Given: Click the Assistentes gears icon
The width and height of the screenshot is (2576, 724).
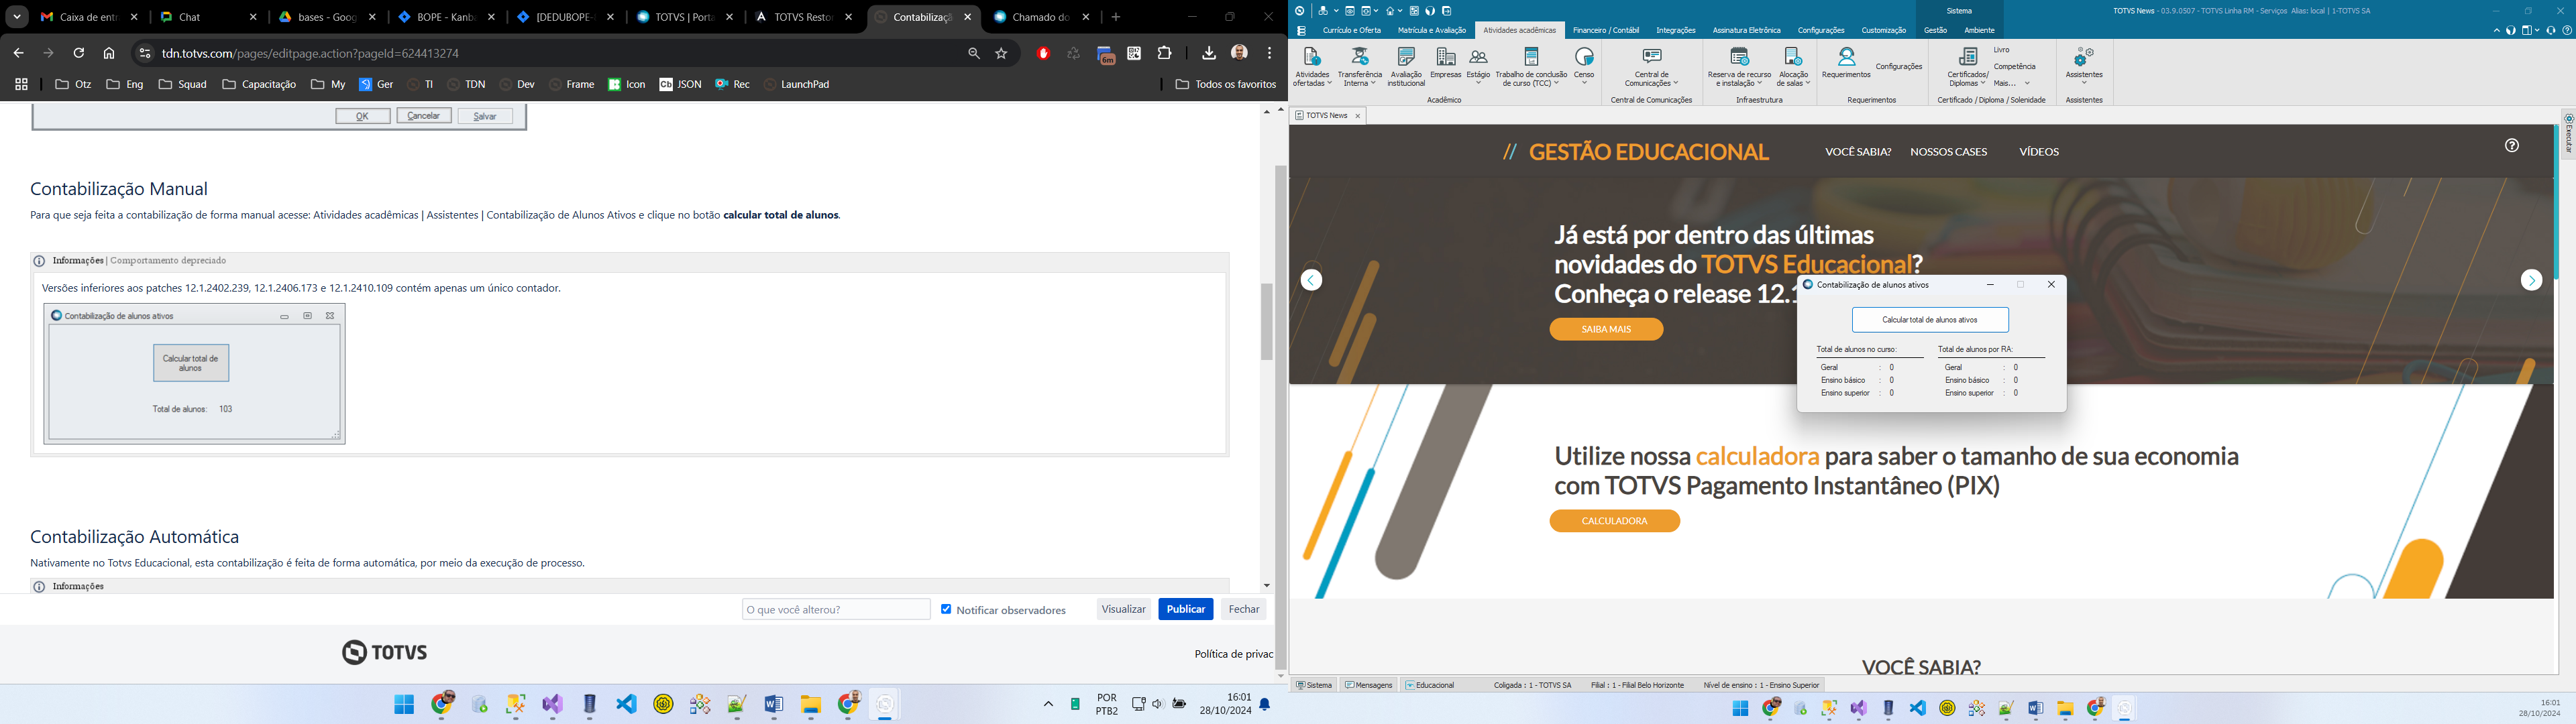Looking at the screenshot, I should [x=2084, y=58].
